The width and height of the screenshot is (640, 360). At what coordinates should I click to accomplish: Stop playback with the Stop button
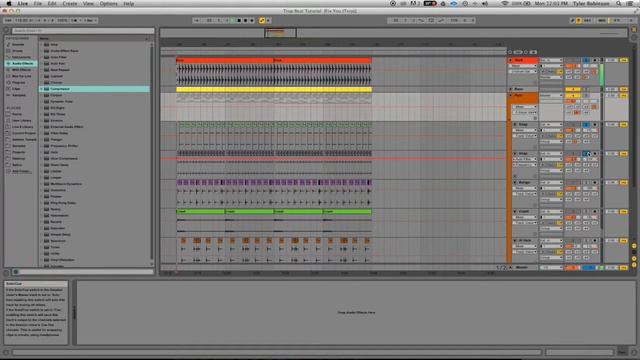tap(239, 20)
